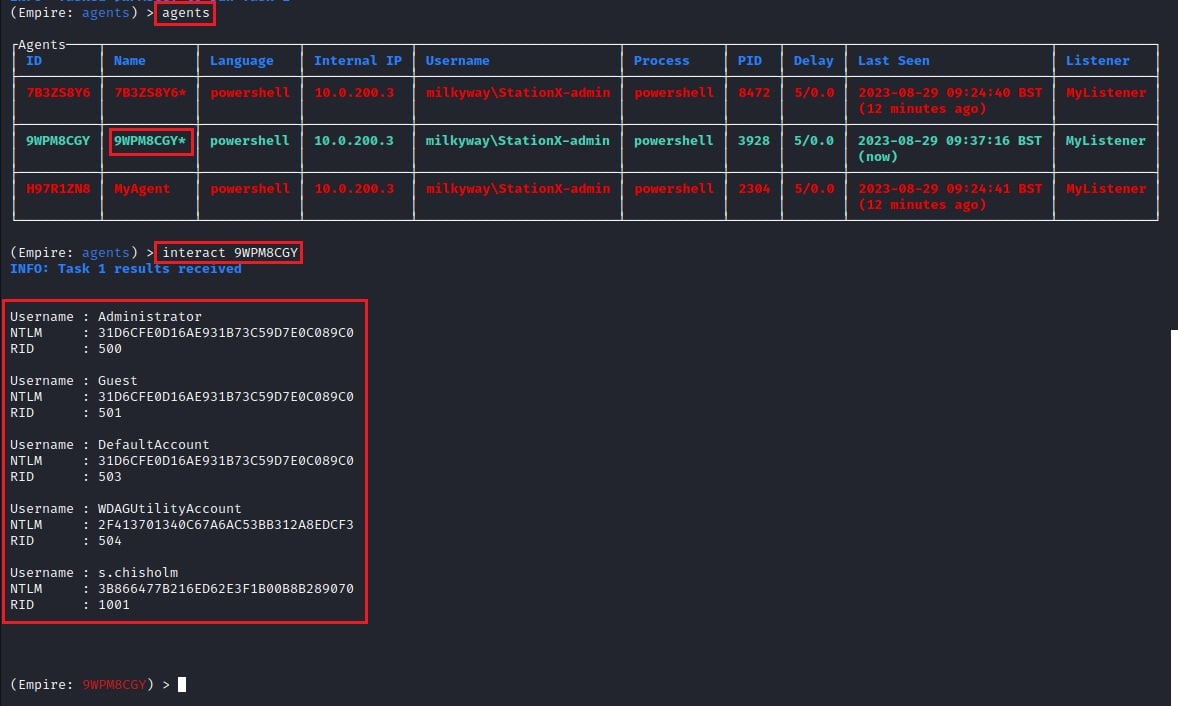Select RID value 504
The image size is (1178, 706).
[x=110, y=540]
